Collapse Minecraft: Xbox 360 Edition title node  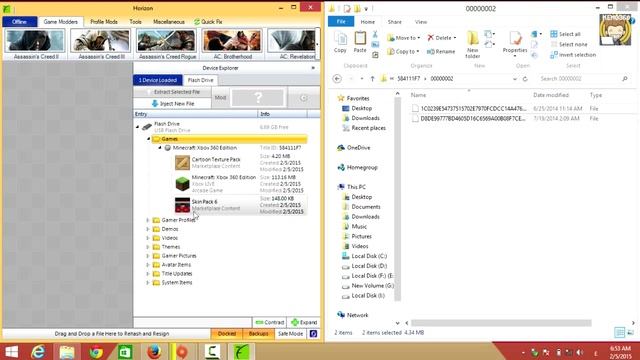[160, 148]
